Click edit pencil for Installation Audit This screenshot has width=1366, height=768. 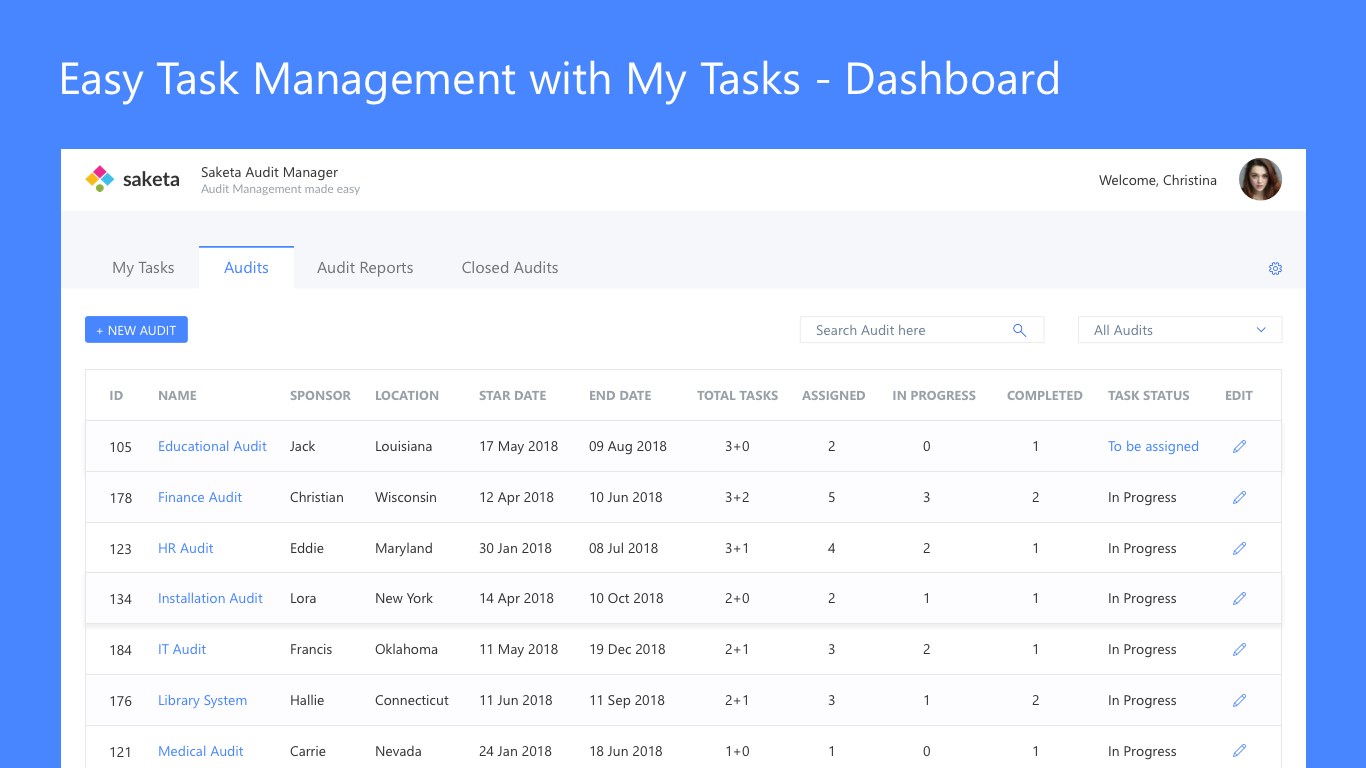coord(1239,598)
